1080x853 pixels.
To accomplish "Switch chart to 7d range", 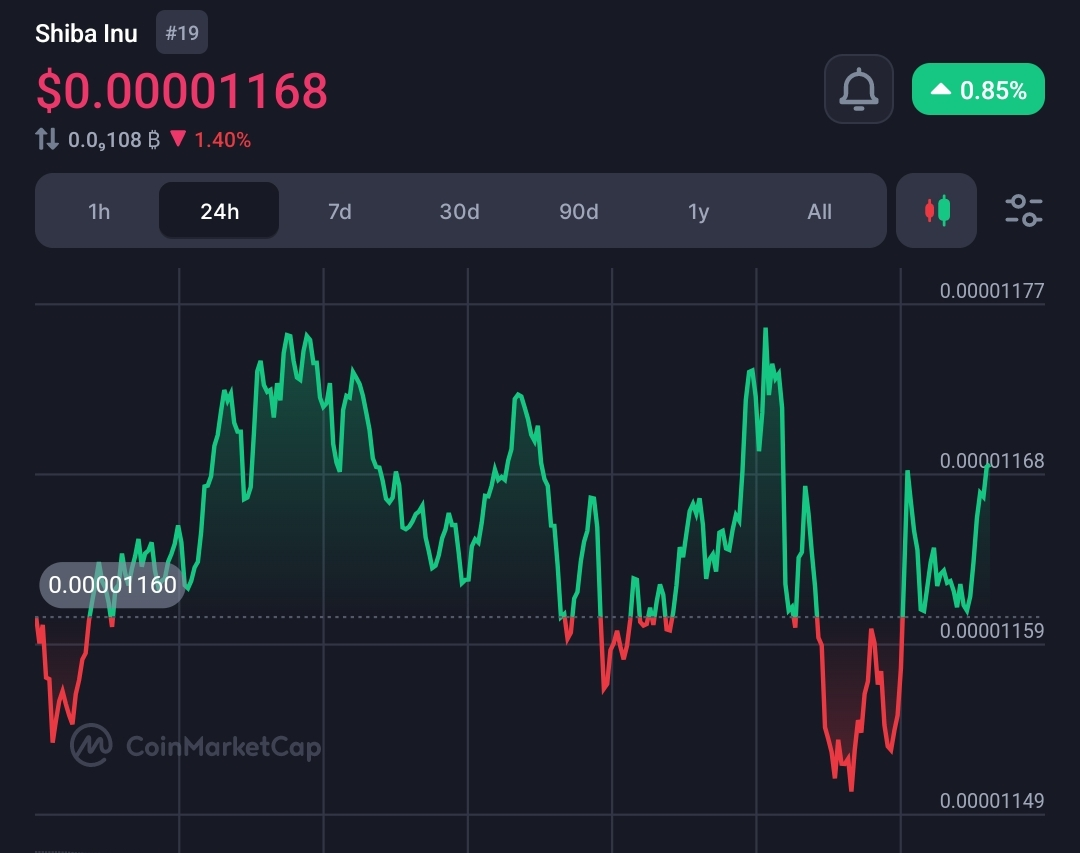I will click(340, 211).
